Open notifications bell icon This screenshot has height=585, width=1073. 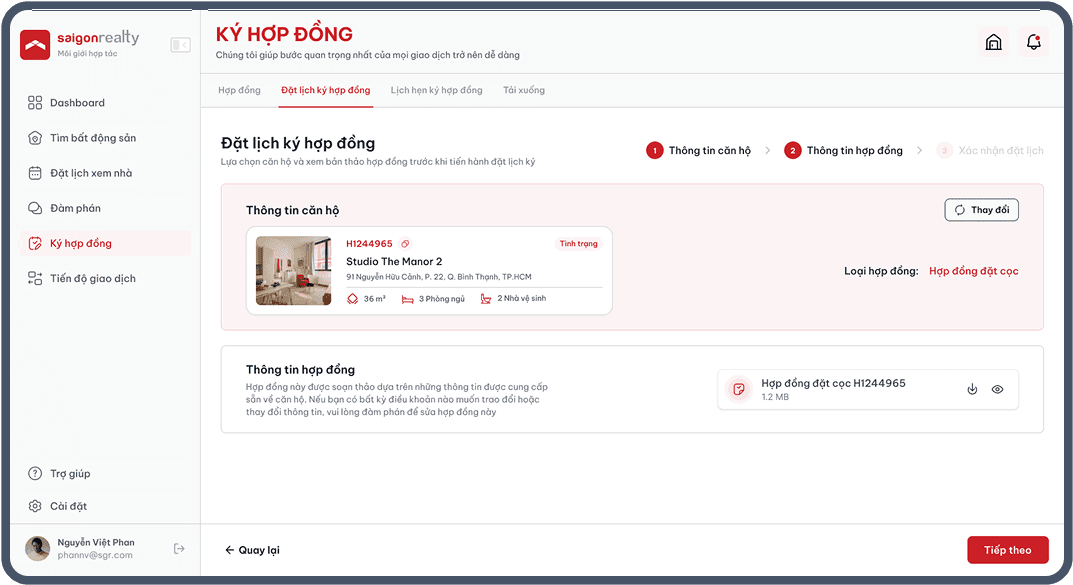1034,43
